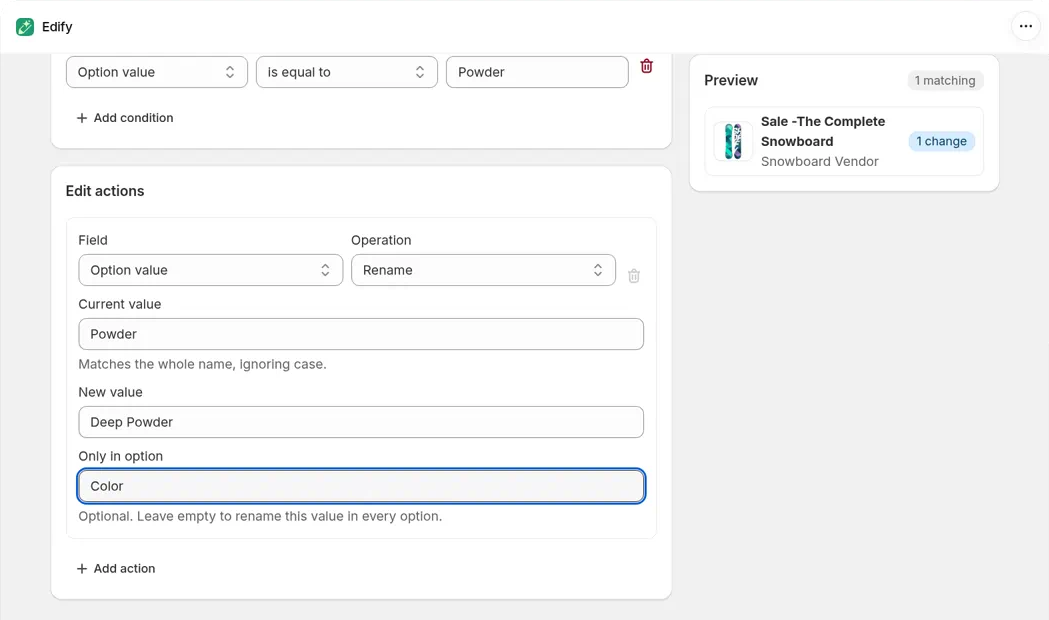Click the grey trash icon beside Rename operation

[634, 276]
